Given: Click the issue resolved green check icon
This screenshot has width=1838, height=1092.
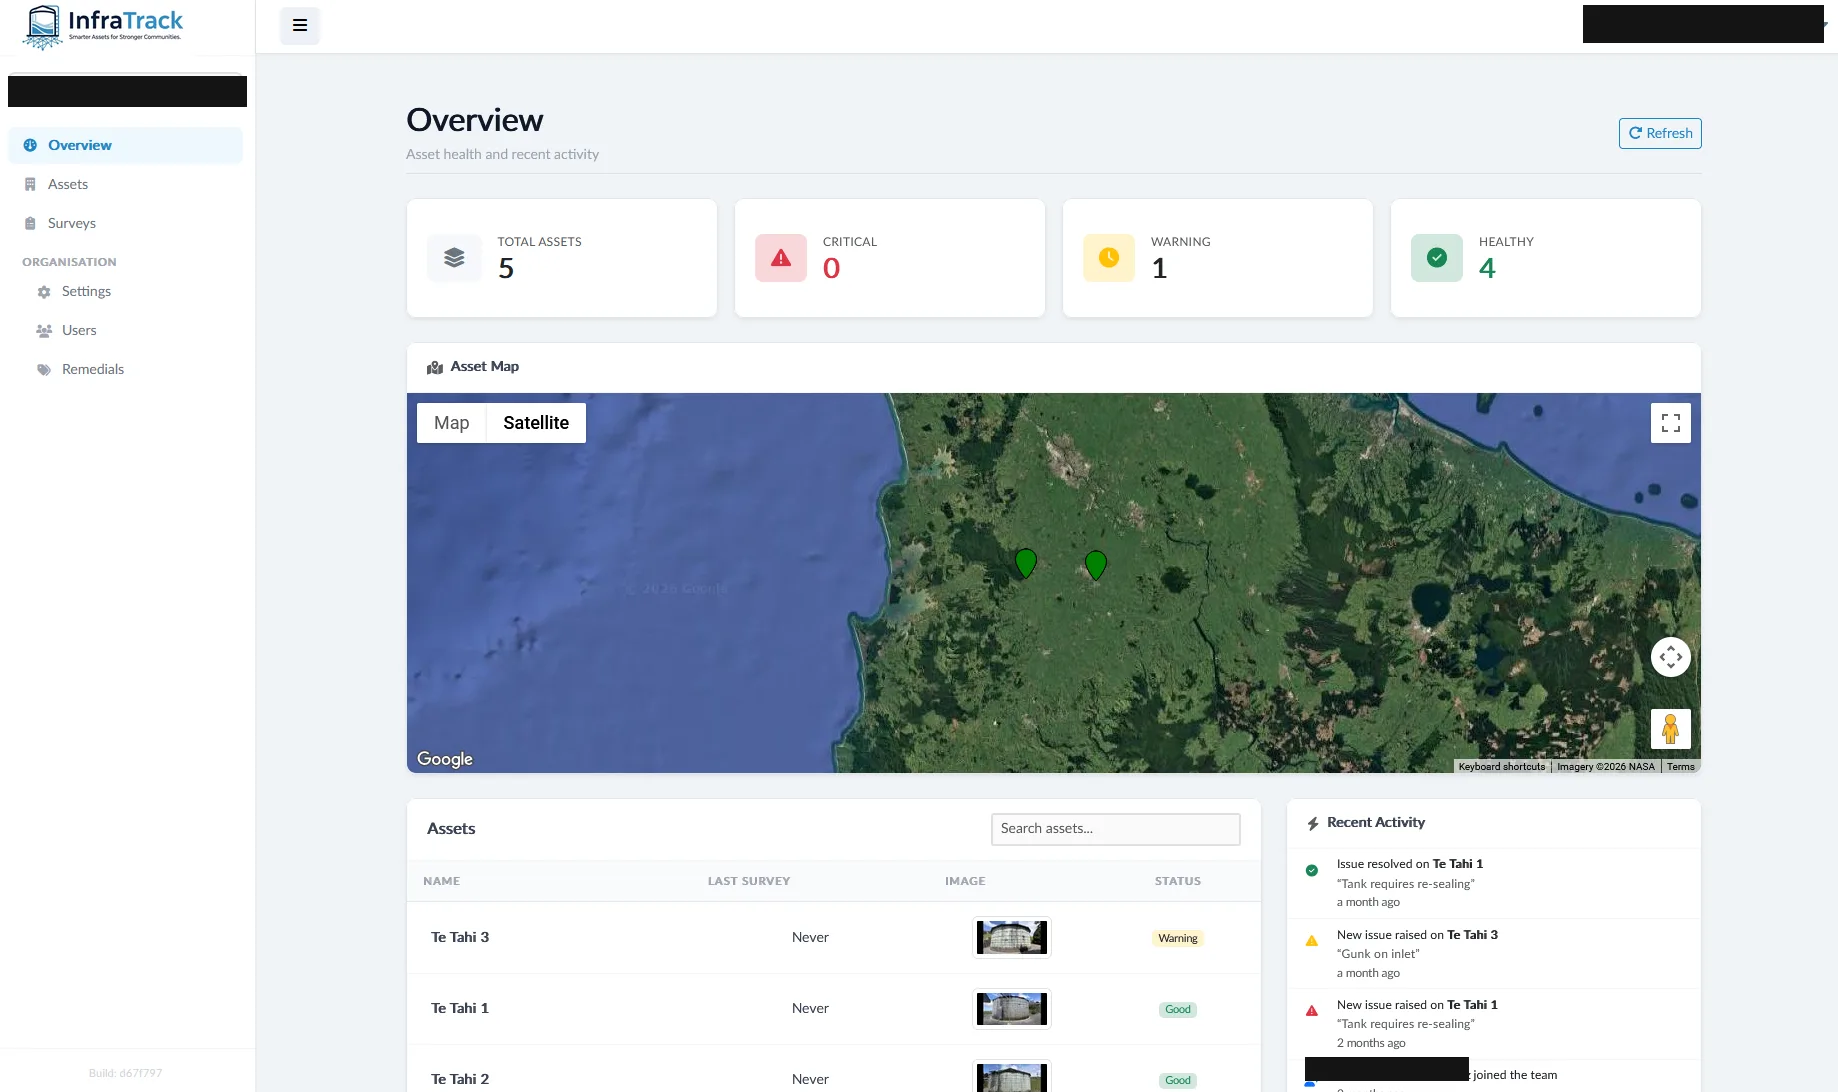Looking at the screenshot, I should coord(1311,871).
